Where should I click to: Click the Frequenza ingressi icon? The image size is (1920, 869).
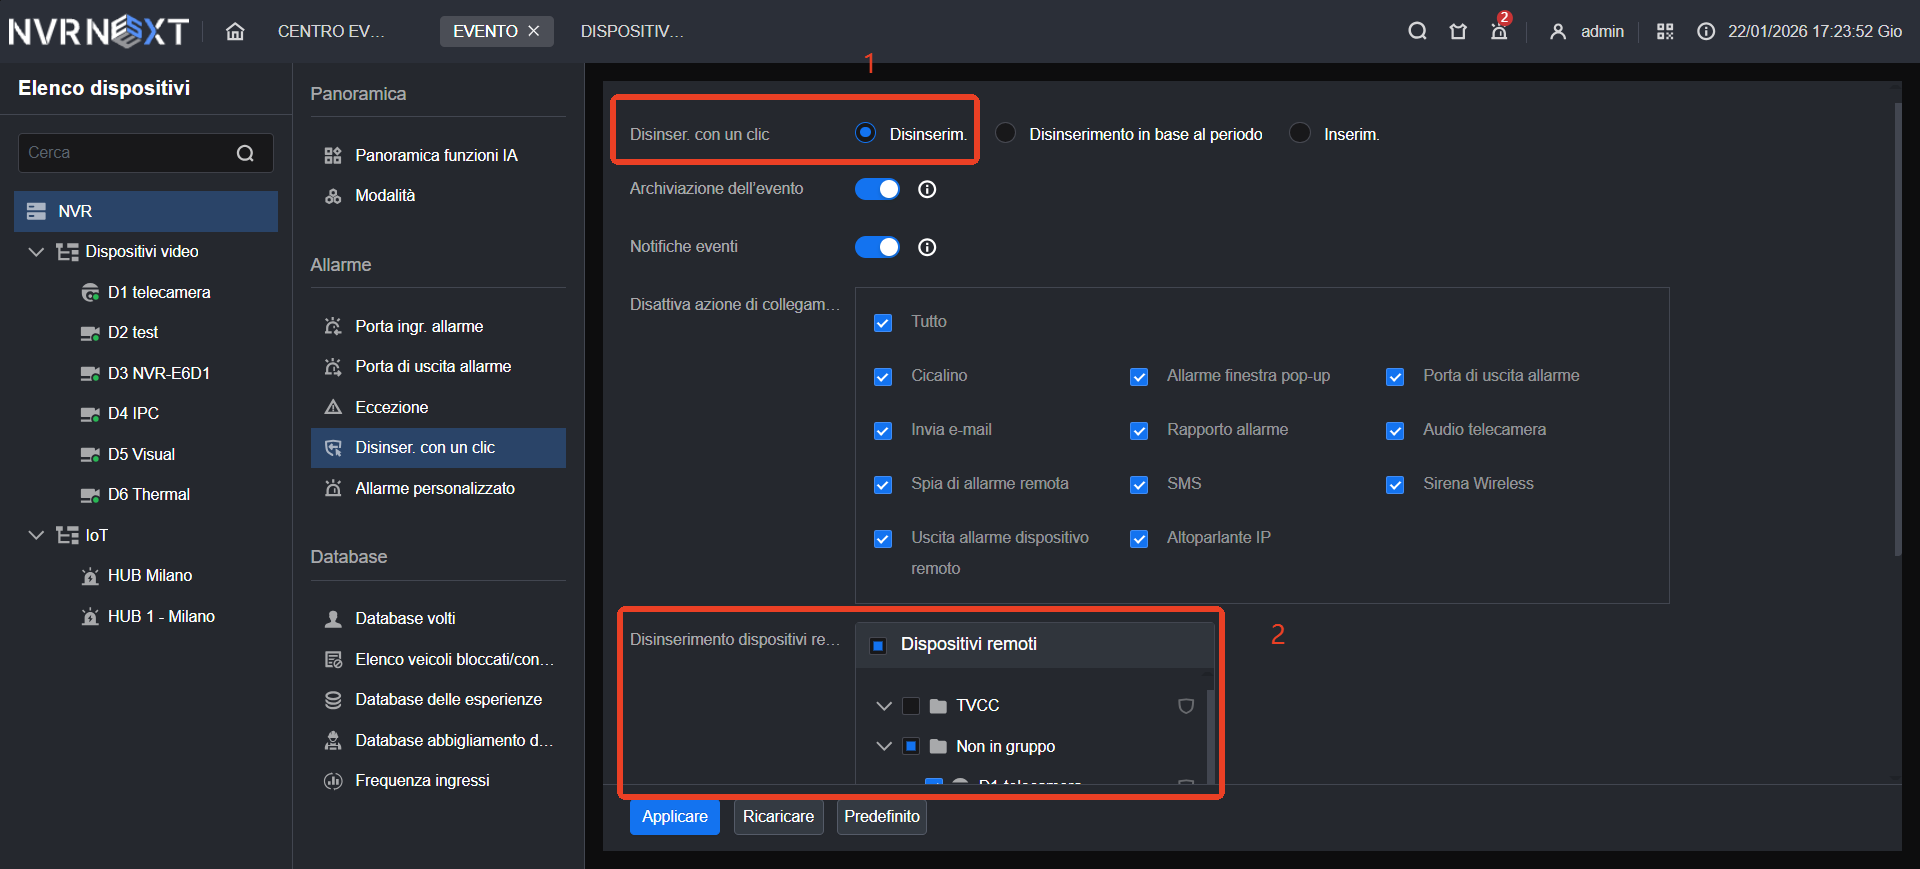[x=333, y=781]
